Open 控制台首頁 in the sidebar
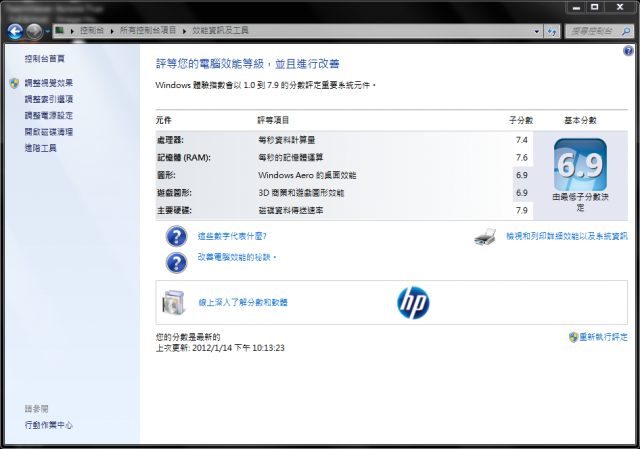Viewport: 640px width, 449px height. click(x=44, y=59)
